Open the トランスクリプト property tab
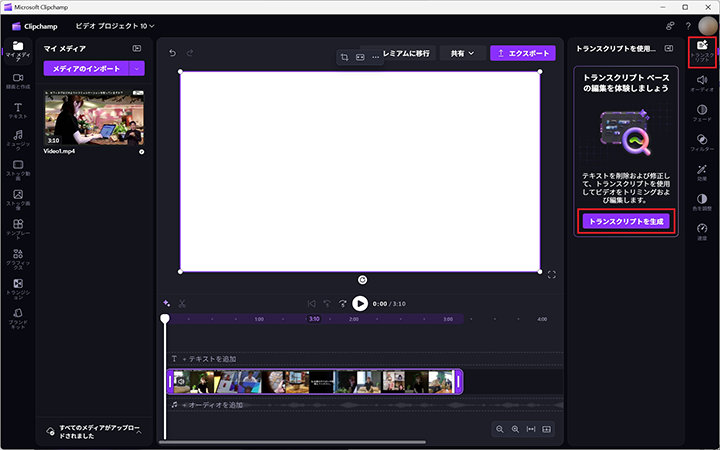Image resolution: width=720 pixels, height=450 pixels. click(x=702, y=52)
